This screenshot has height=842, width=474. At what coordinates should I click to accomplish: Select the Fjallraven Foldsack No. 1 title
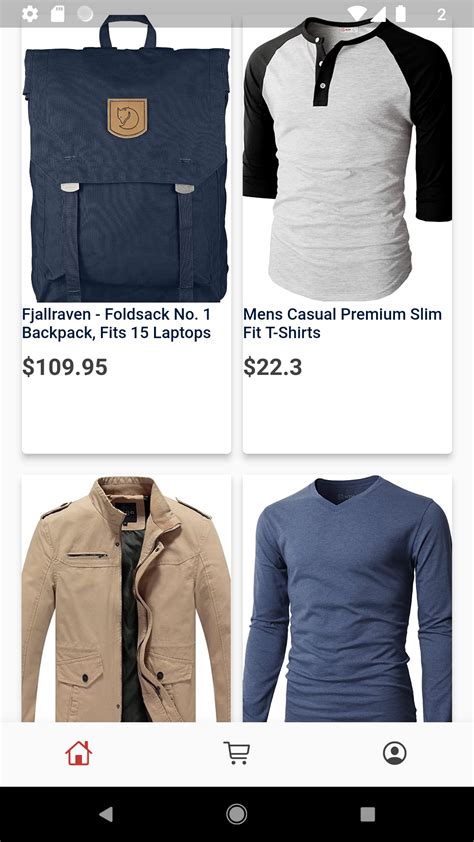116,323
